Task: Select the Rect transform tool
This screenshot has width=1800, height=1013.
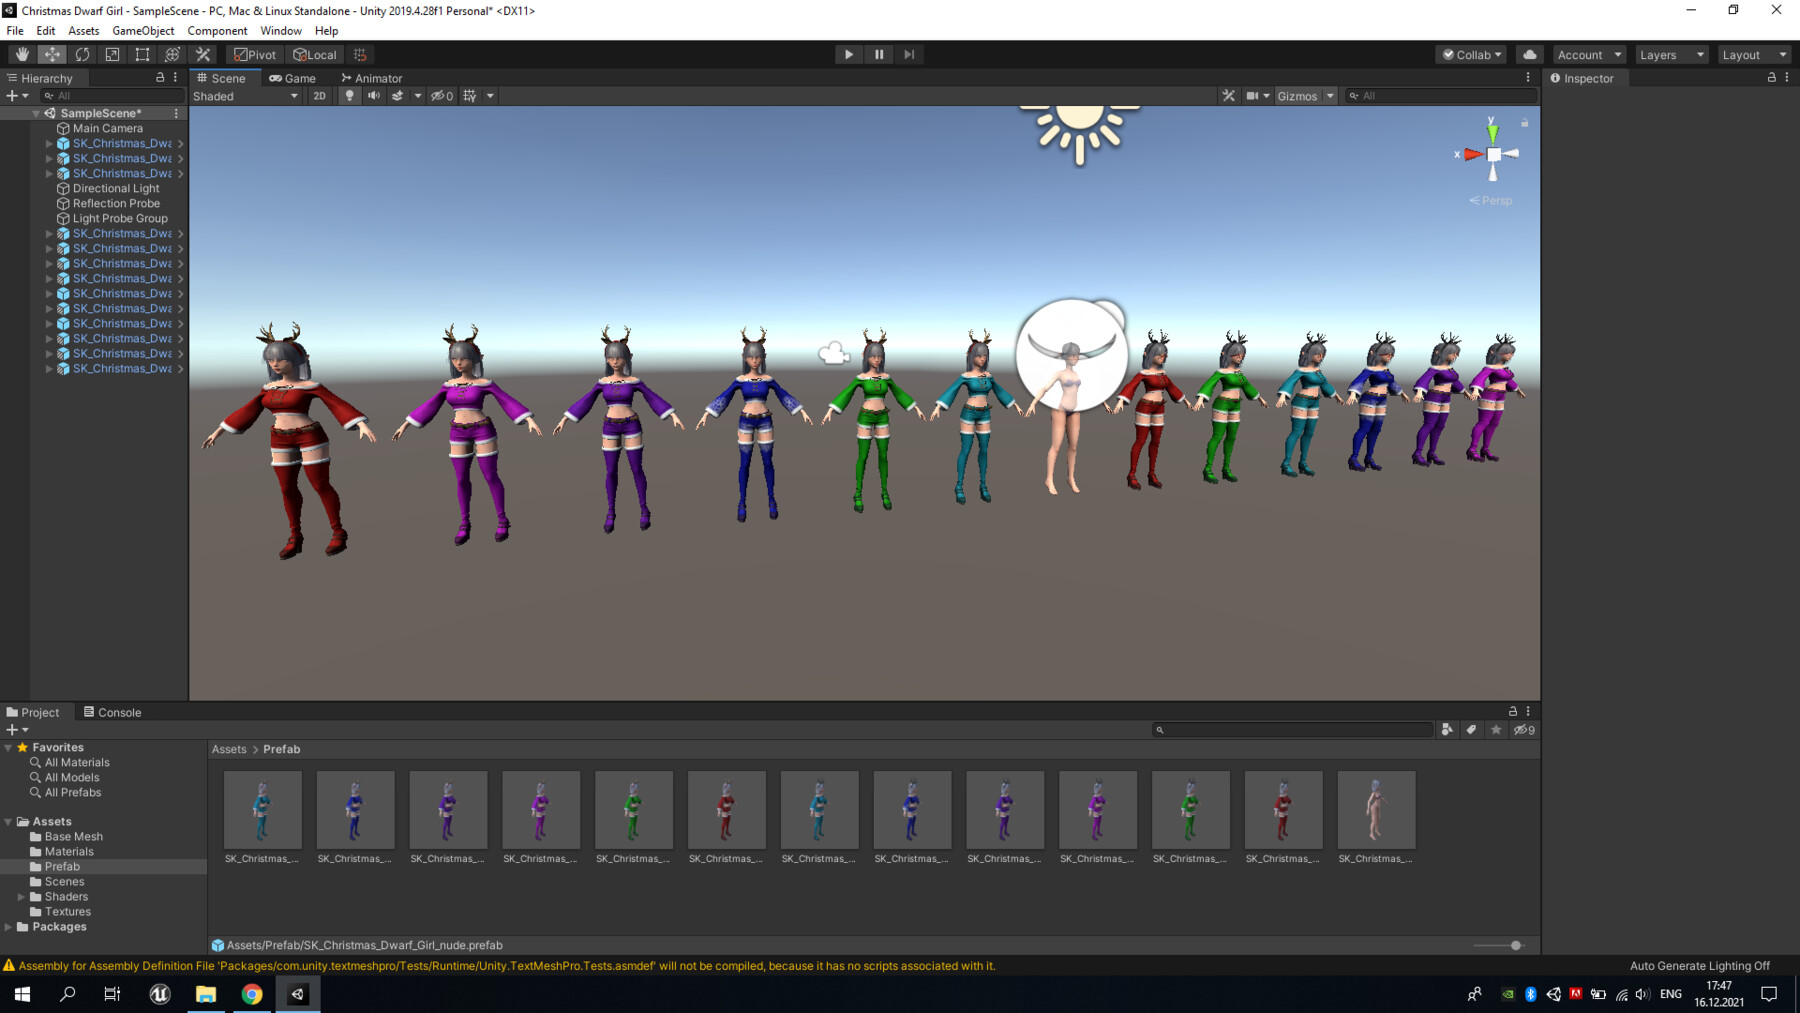Action: [142, 54]
